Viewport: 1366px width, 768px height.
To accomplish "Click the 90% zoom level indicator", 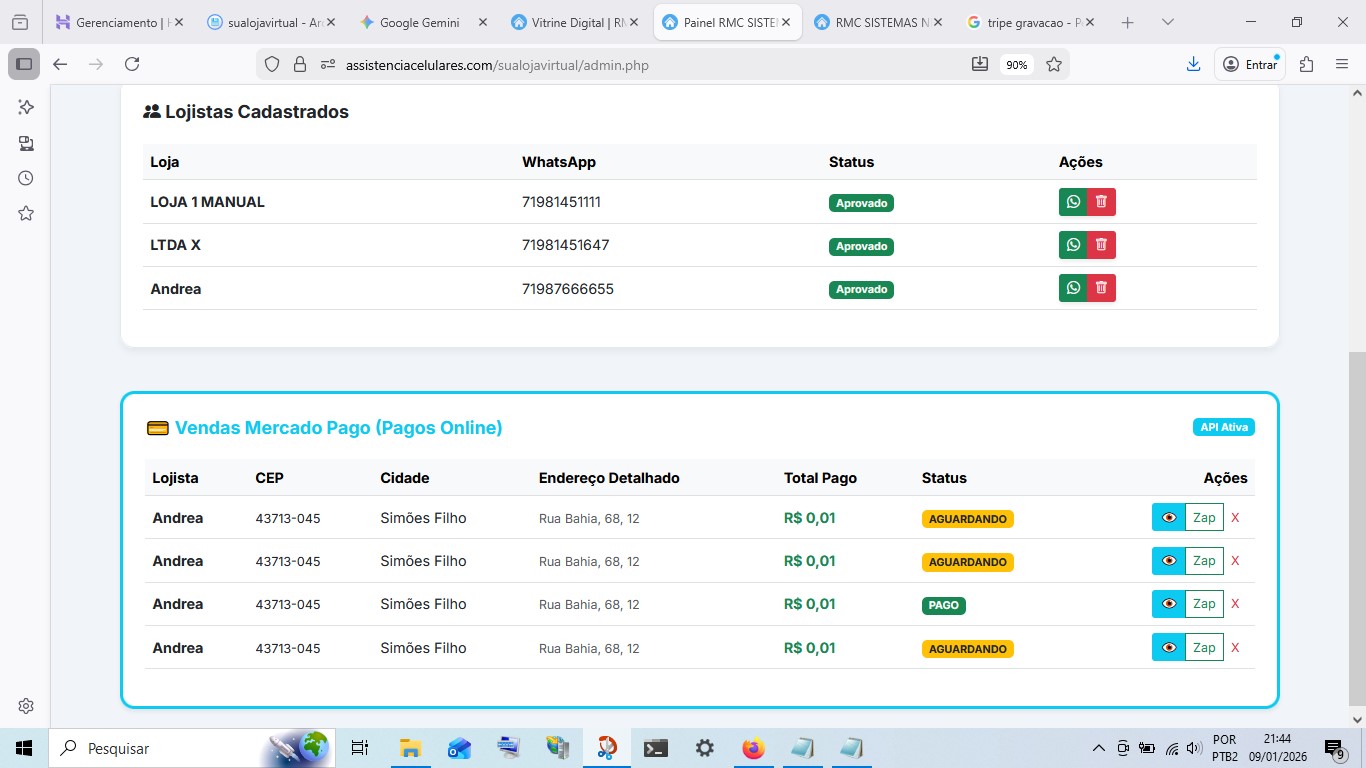I will (x=1016, y=64).
